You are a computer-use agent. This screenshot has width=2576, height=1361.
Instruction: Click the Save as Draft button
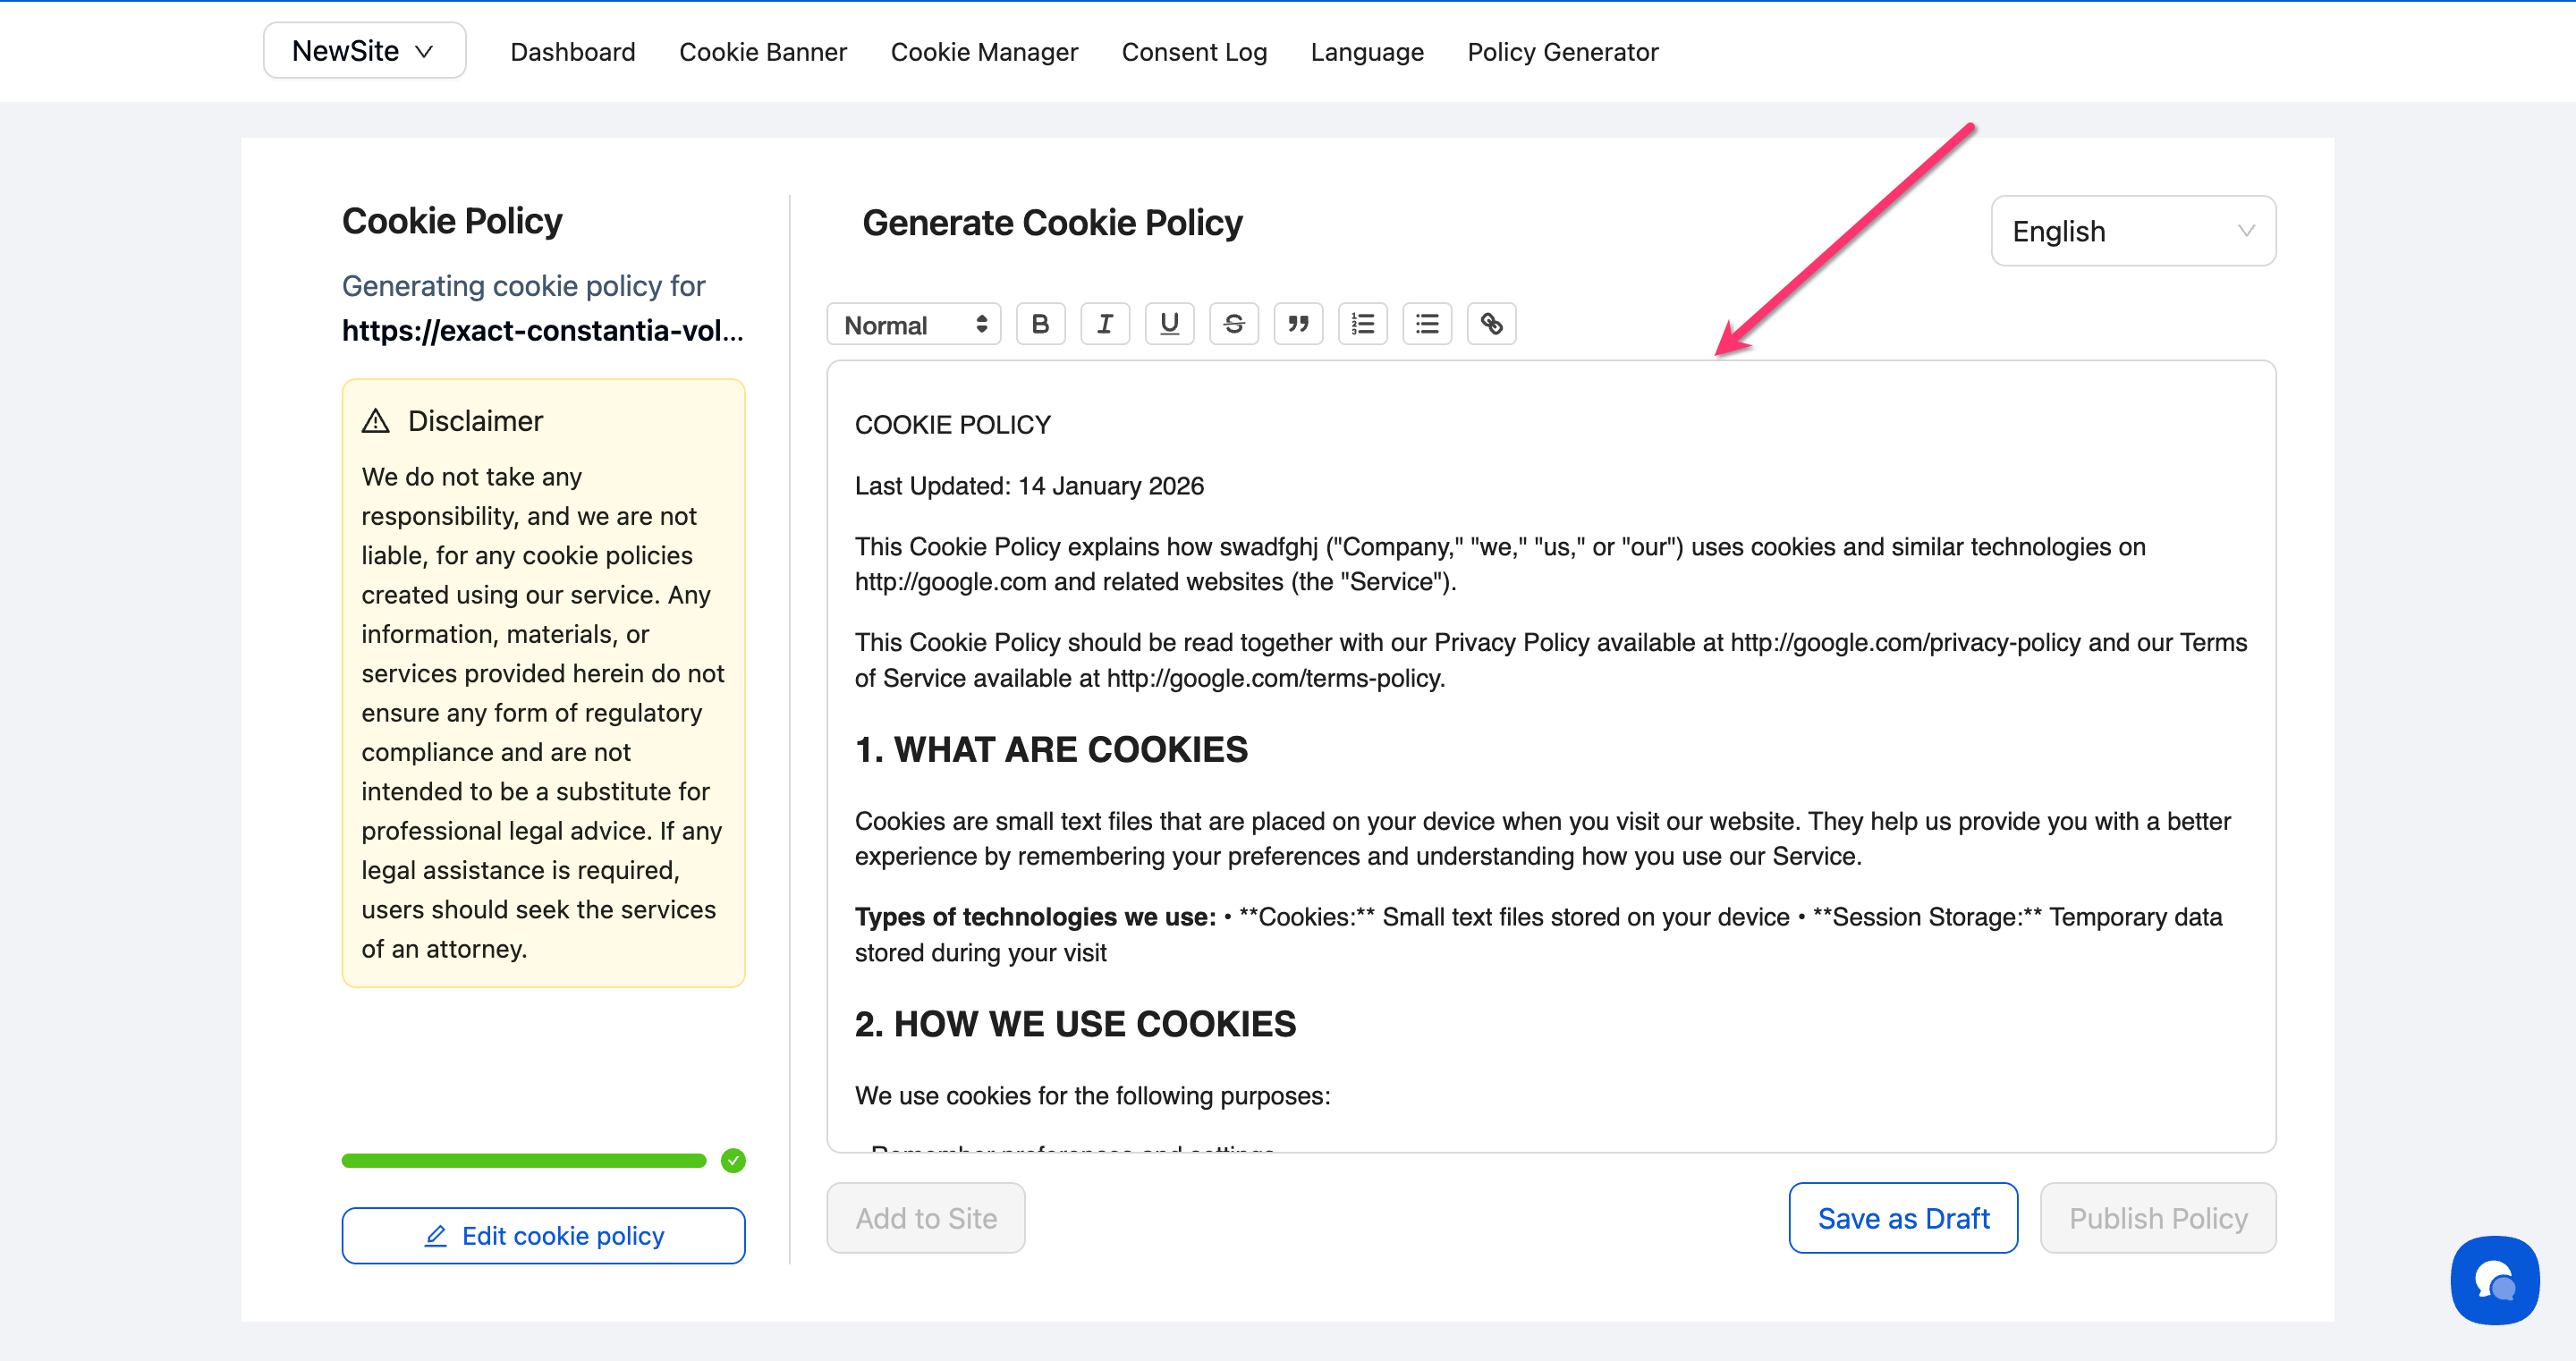tap(1902, 1218)
